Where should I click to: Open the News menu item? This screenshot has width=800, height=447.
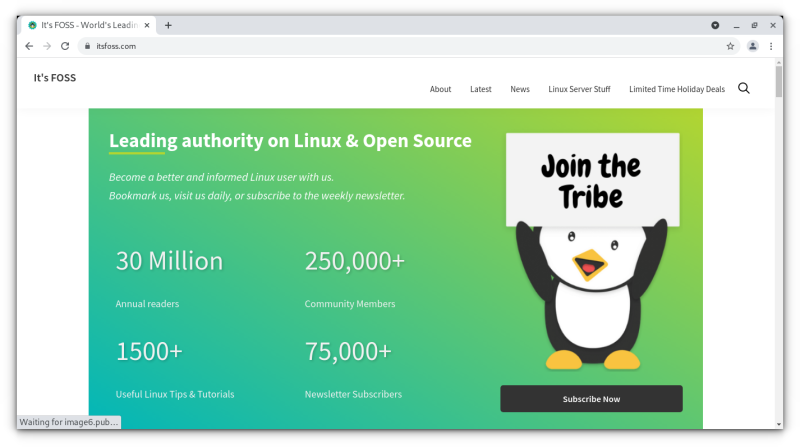point(520,89)
